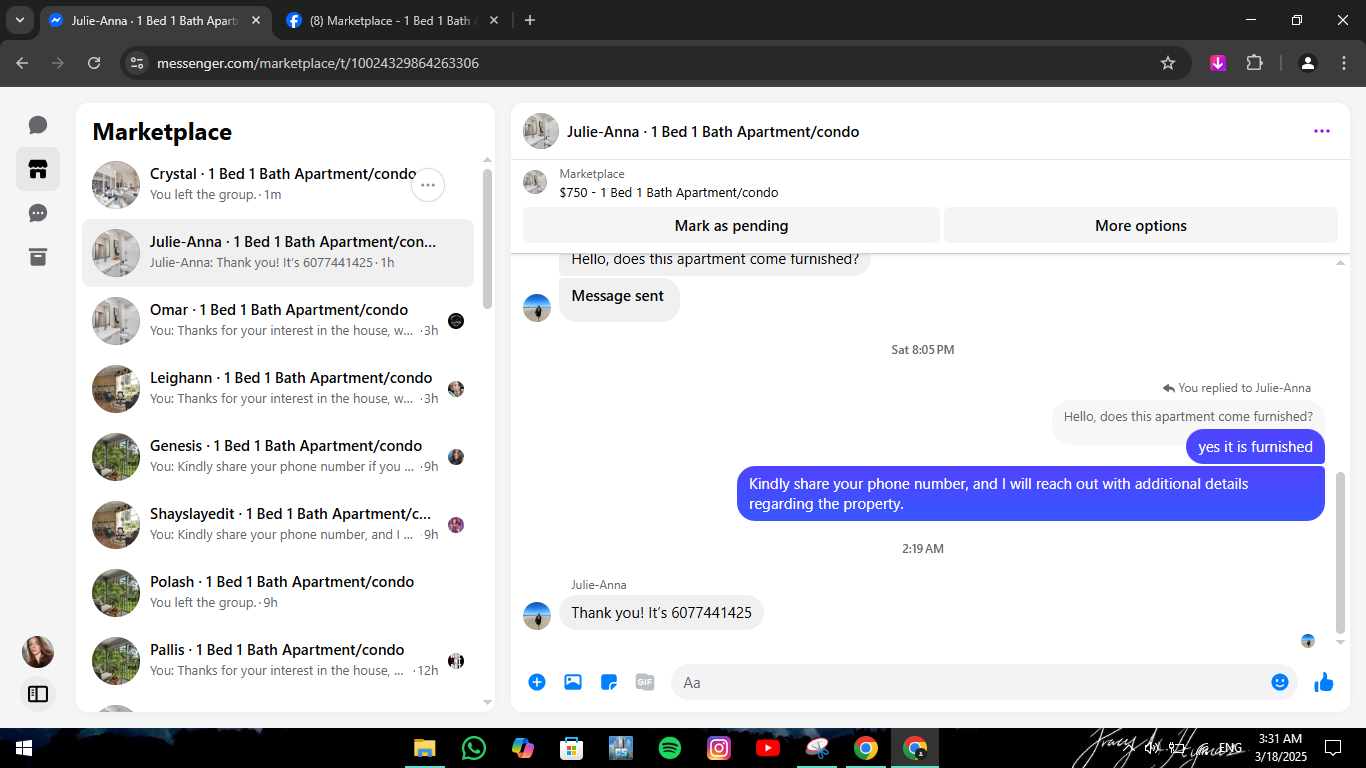The height and width of the screenshot is (768, 1366).
Task: Click the profile avatar in sidebar
Action: (x=38, y=652)
